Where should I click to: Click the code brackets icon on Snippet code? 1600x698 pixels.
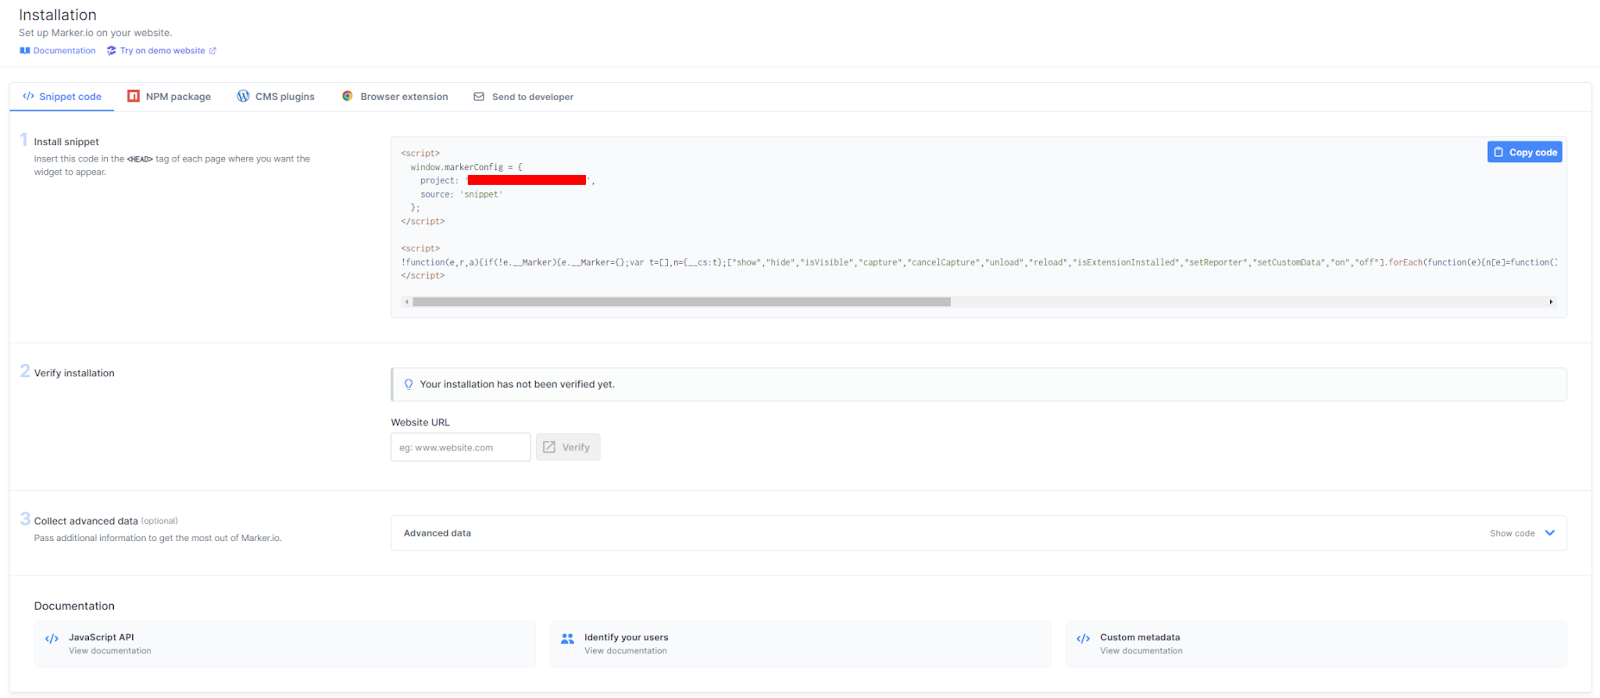pyautogui.click(x=28, y=96)
